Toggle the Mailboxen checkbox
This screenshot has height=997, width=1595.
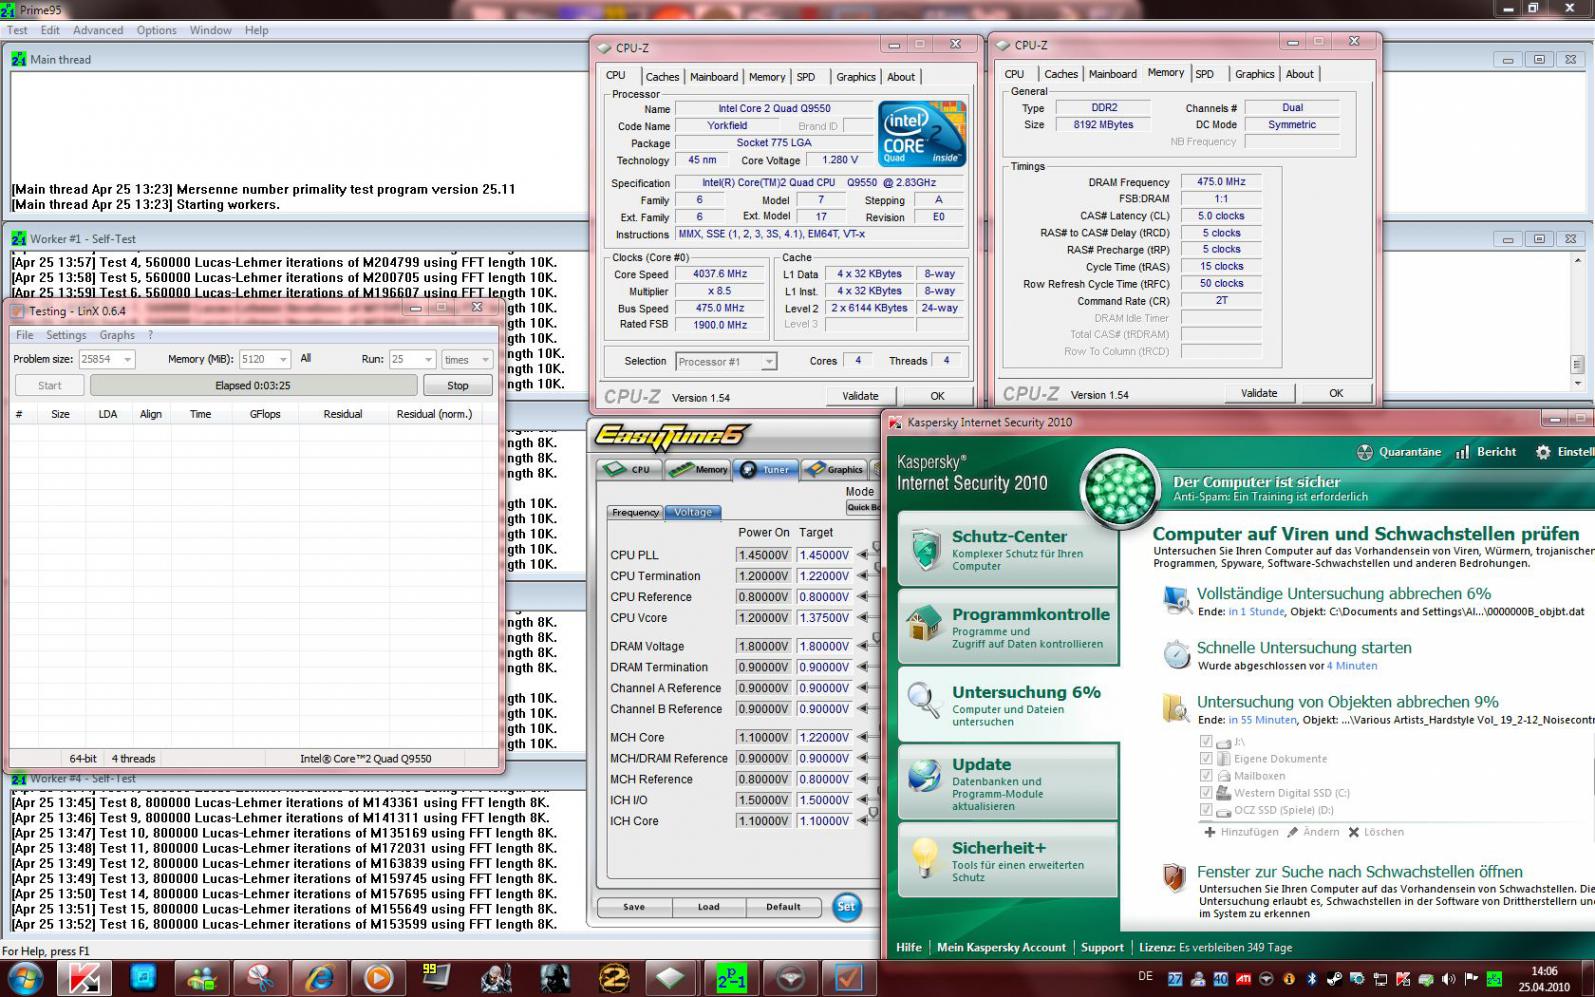(1205, 776)
